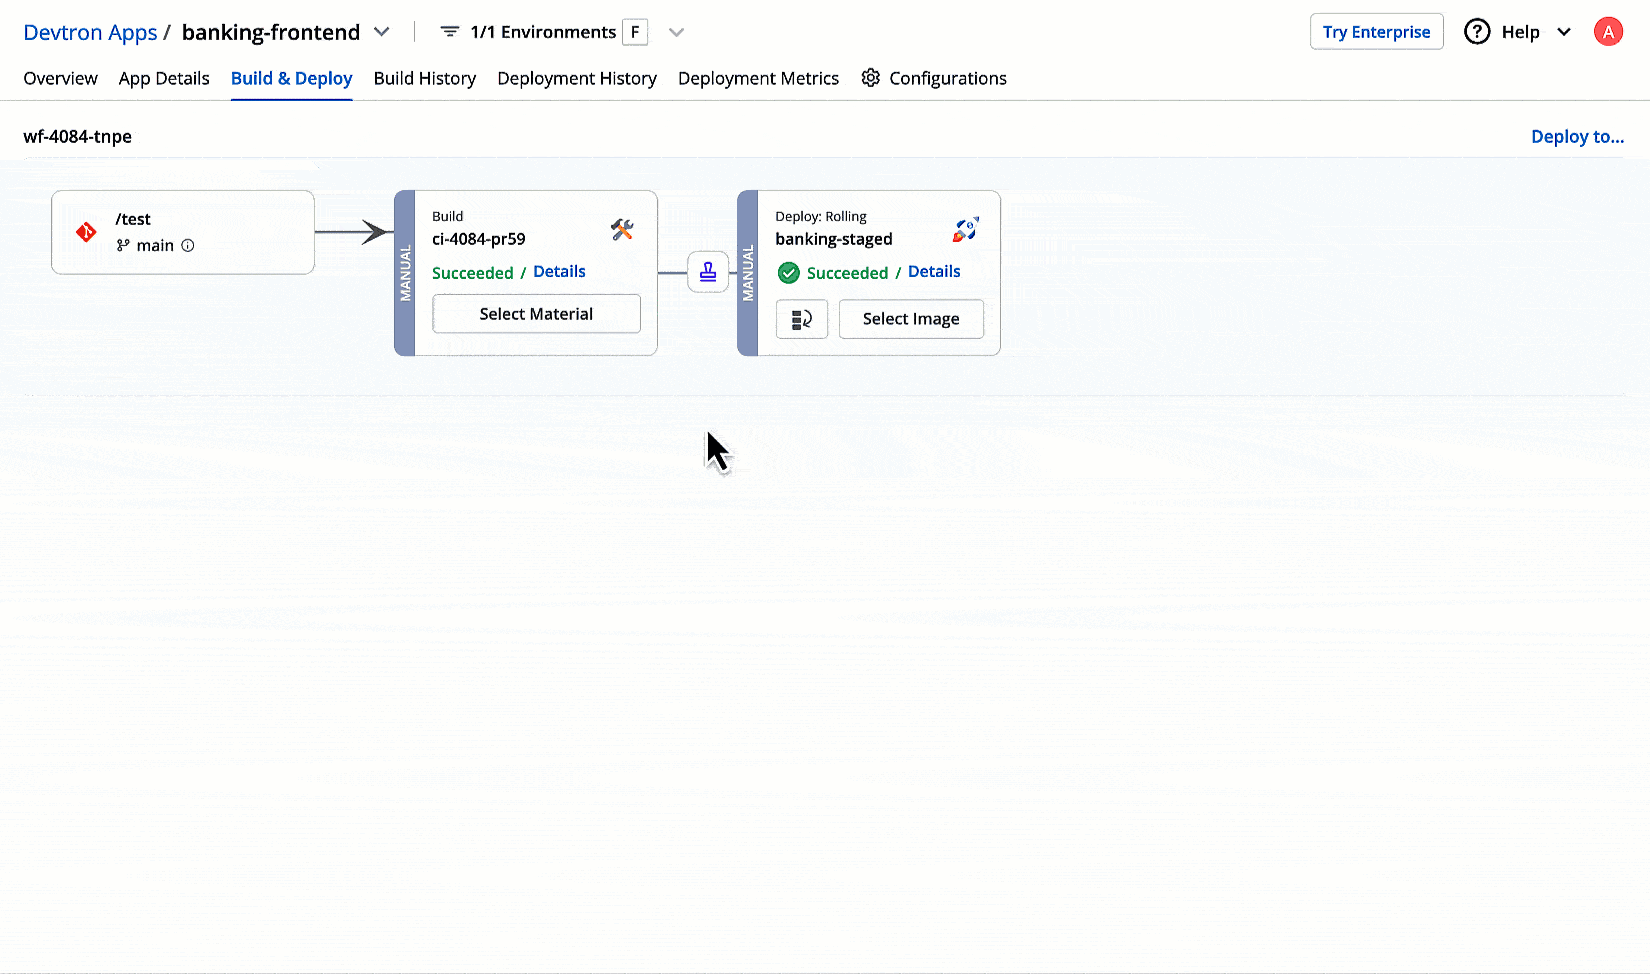Expand the banking-frontend app dropdown
This screenshot has height=974, width=1650.
coord(382,32)
